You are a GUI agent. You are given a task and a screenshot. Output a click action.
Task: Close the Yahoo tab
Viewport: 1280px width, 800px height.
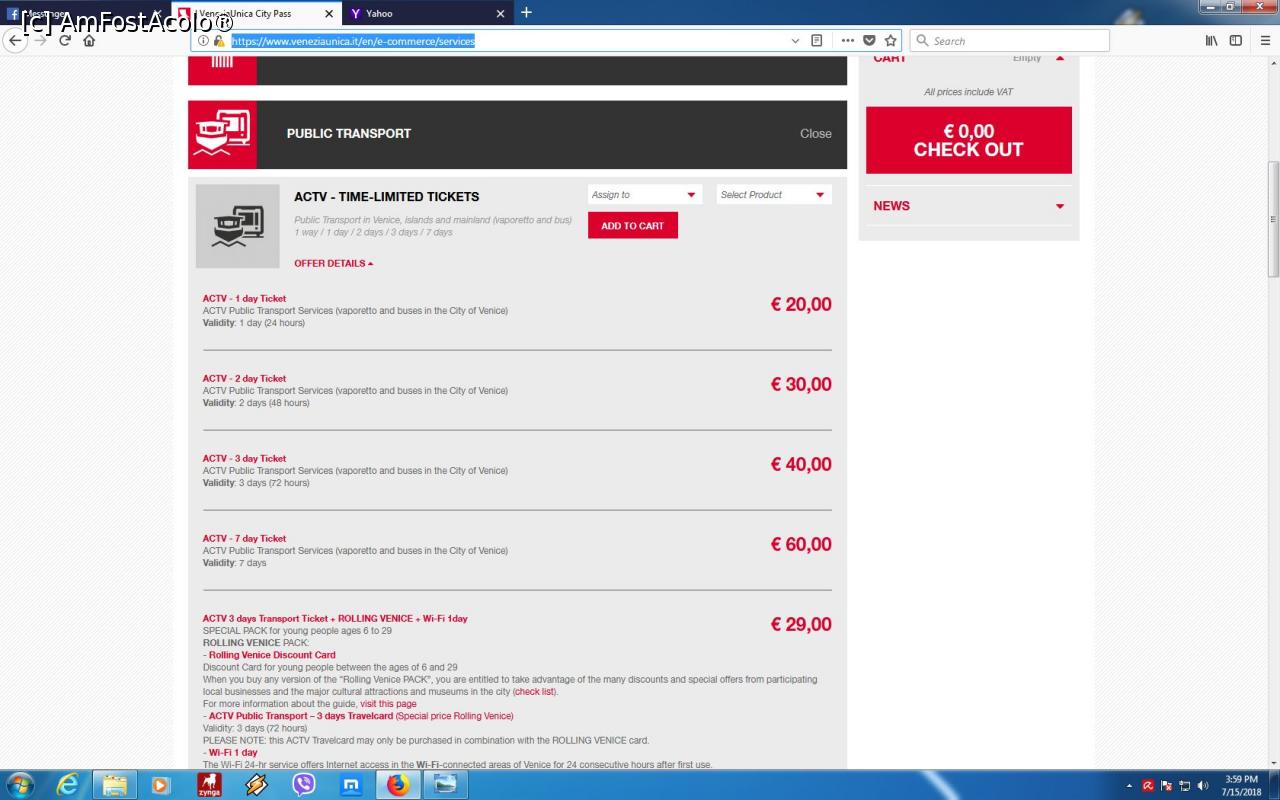501,14
